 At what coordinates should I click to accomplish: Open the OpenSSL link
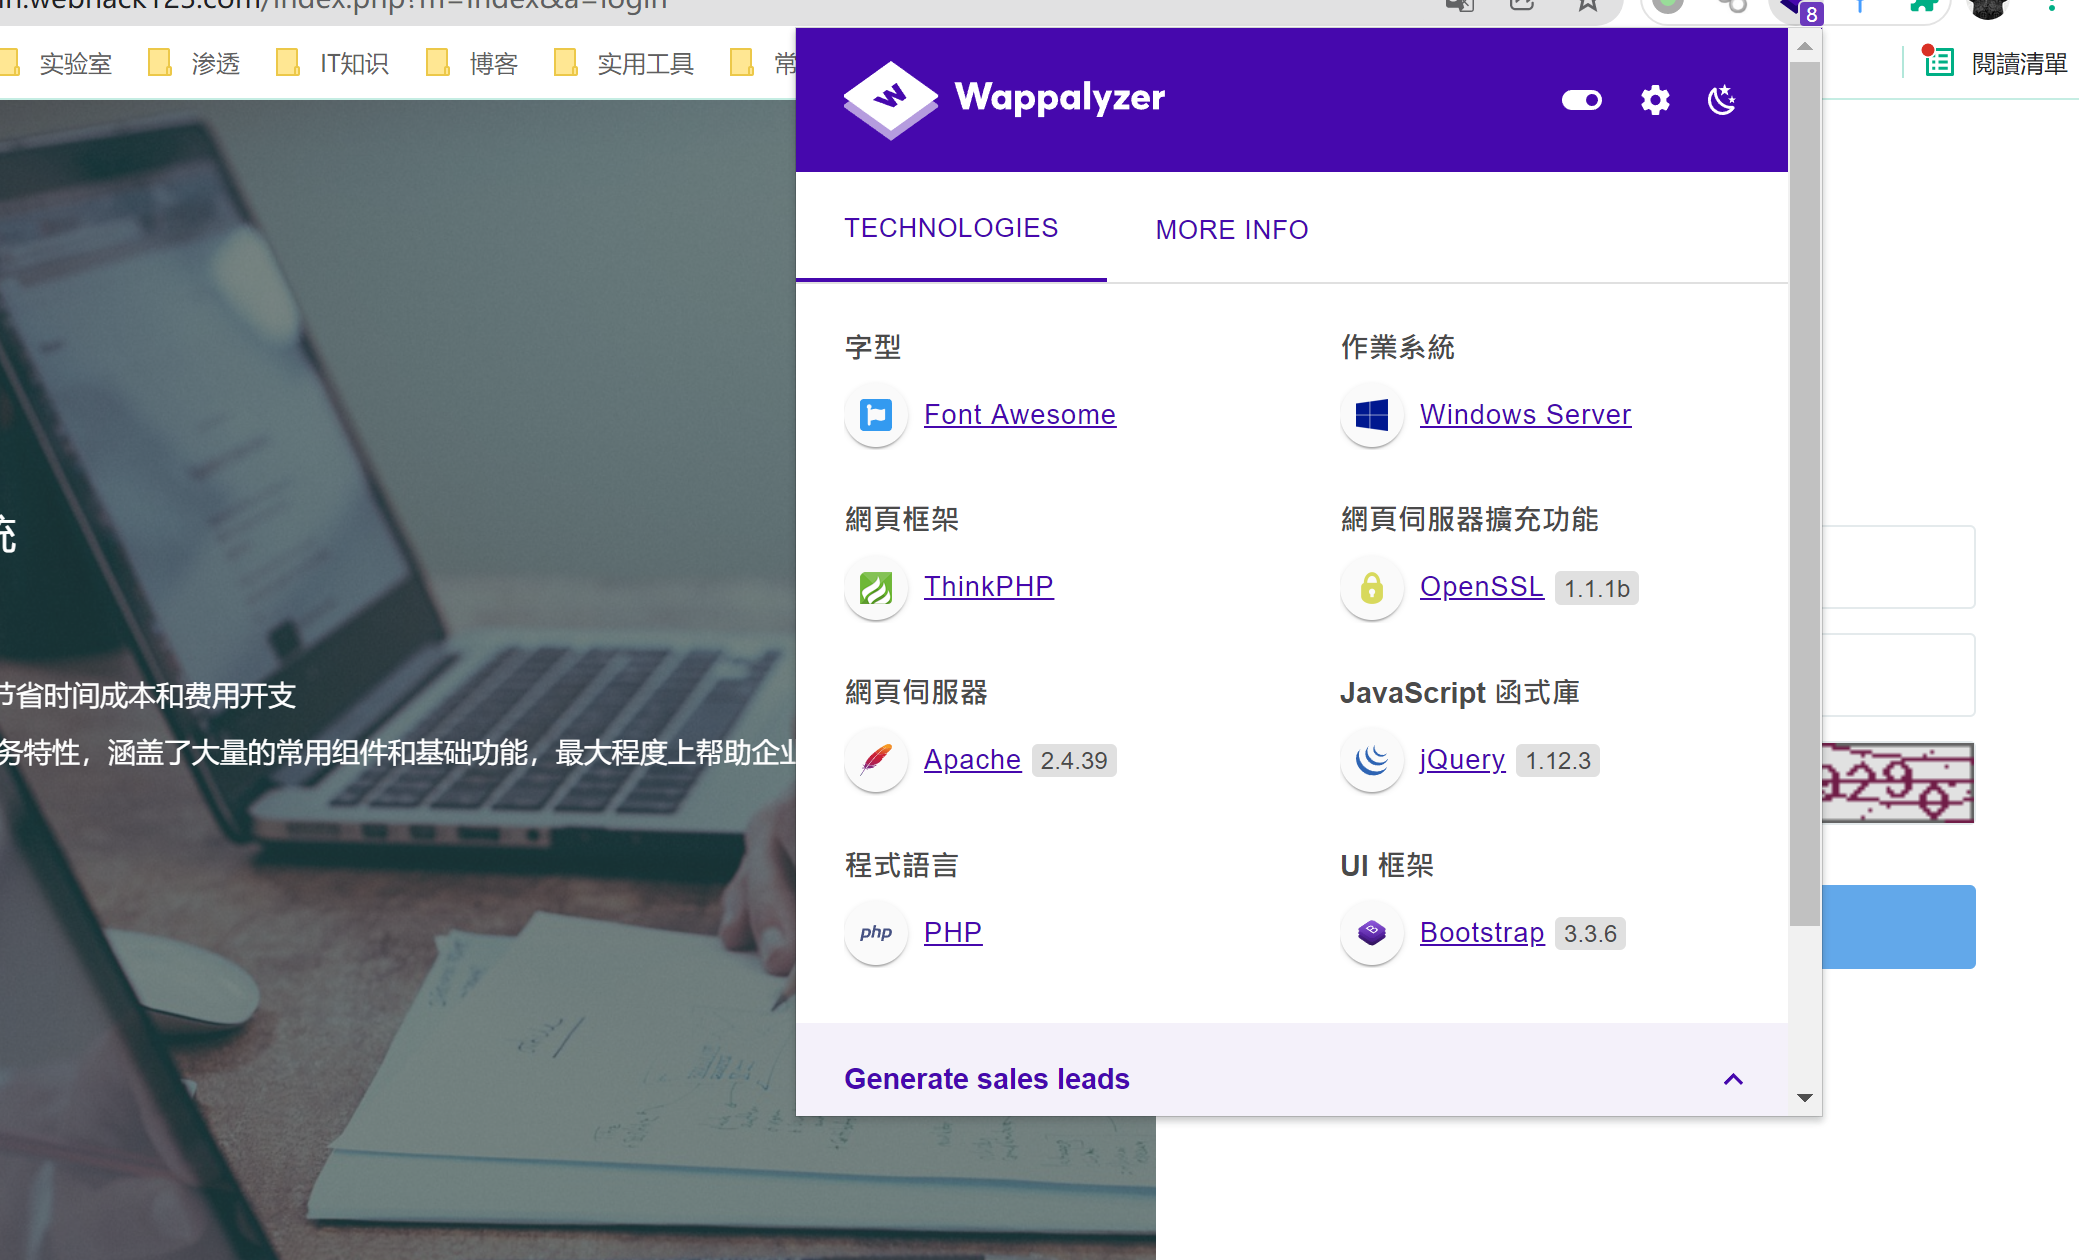(1481, 586)
